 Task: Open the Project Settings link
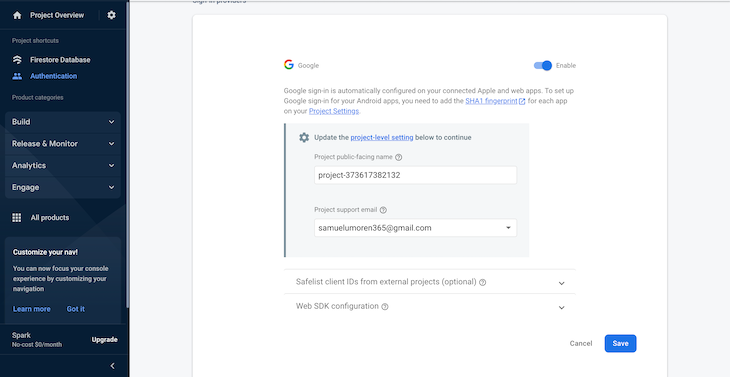point(334,111)
